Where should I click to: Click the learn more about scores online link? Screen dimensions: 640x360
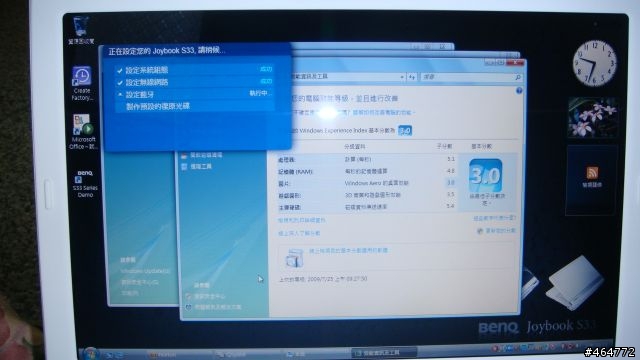click(299, 233)
